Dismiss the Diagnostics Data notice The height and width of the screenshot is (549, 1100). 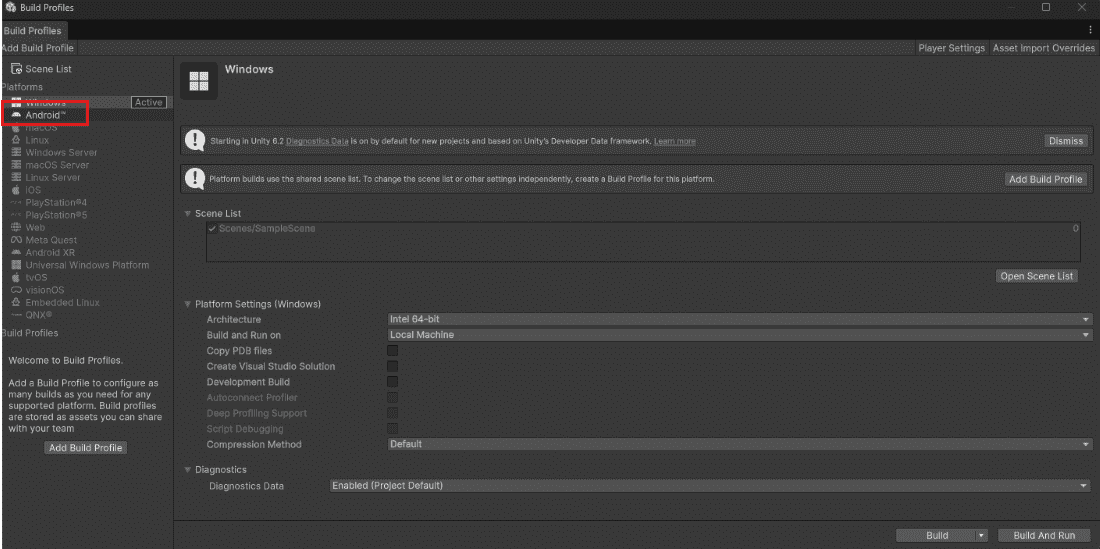click(1066, 141)
